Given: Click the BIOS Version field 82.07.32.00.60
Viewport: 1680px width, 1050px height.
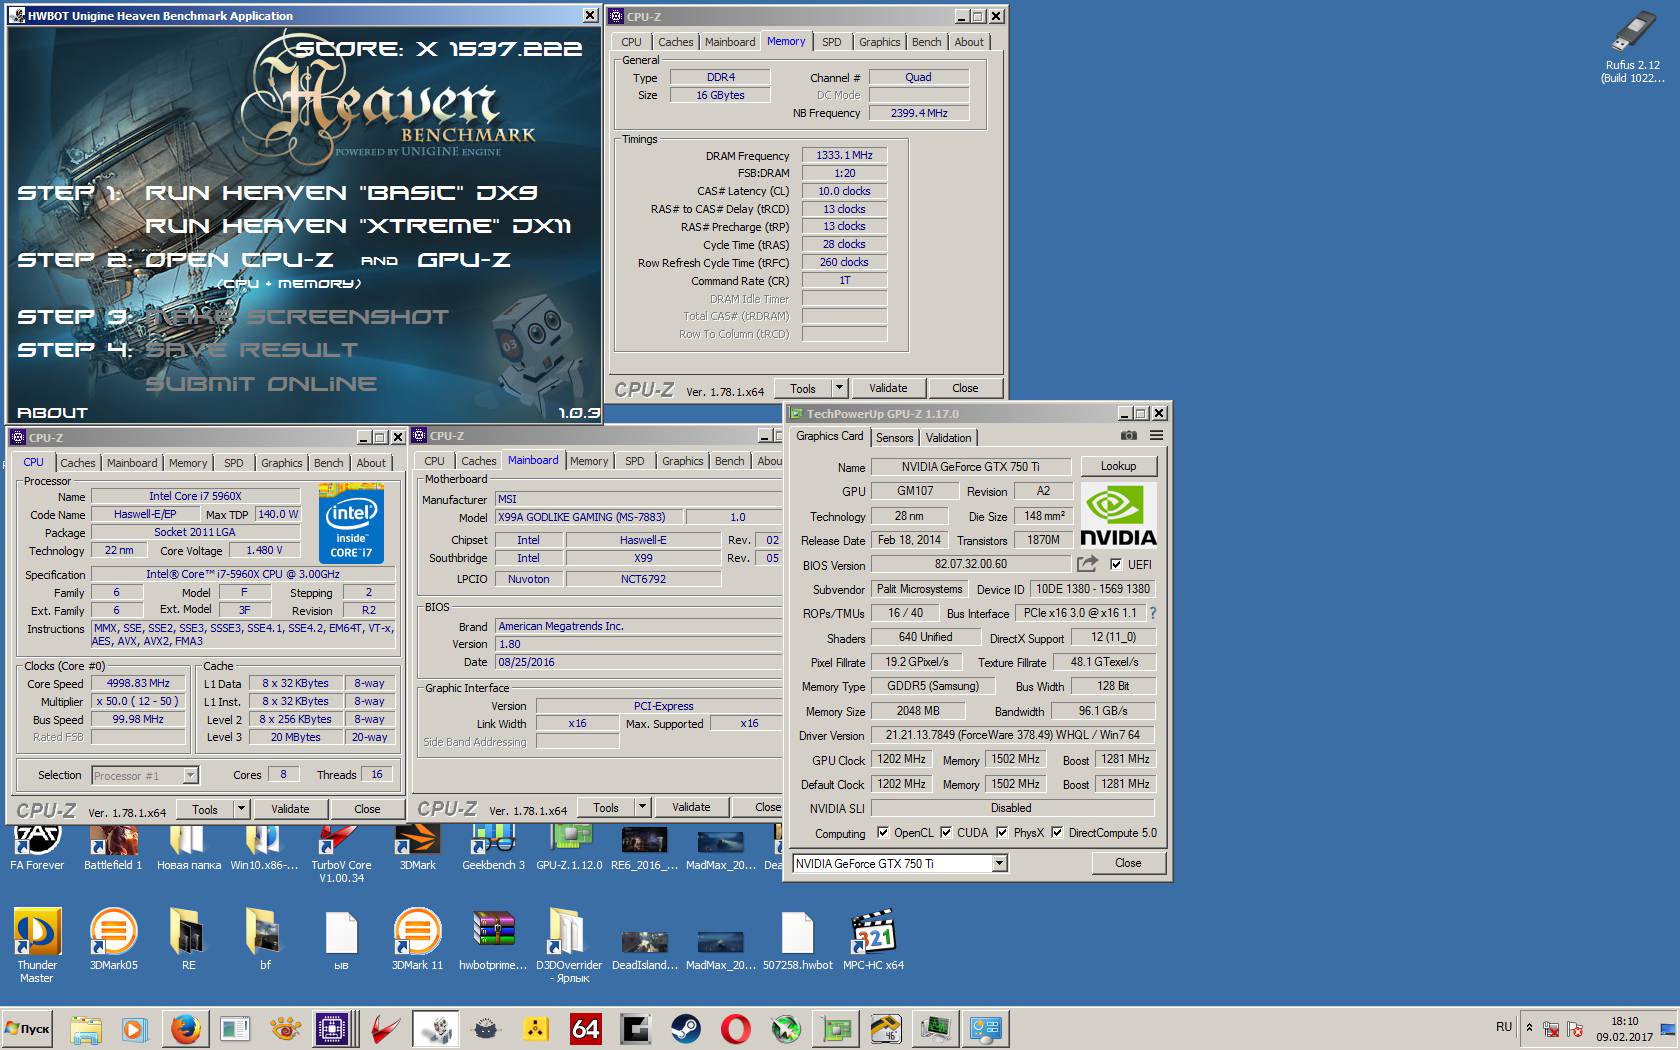Looking at the screenshot, I should 971,564.
